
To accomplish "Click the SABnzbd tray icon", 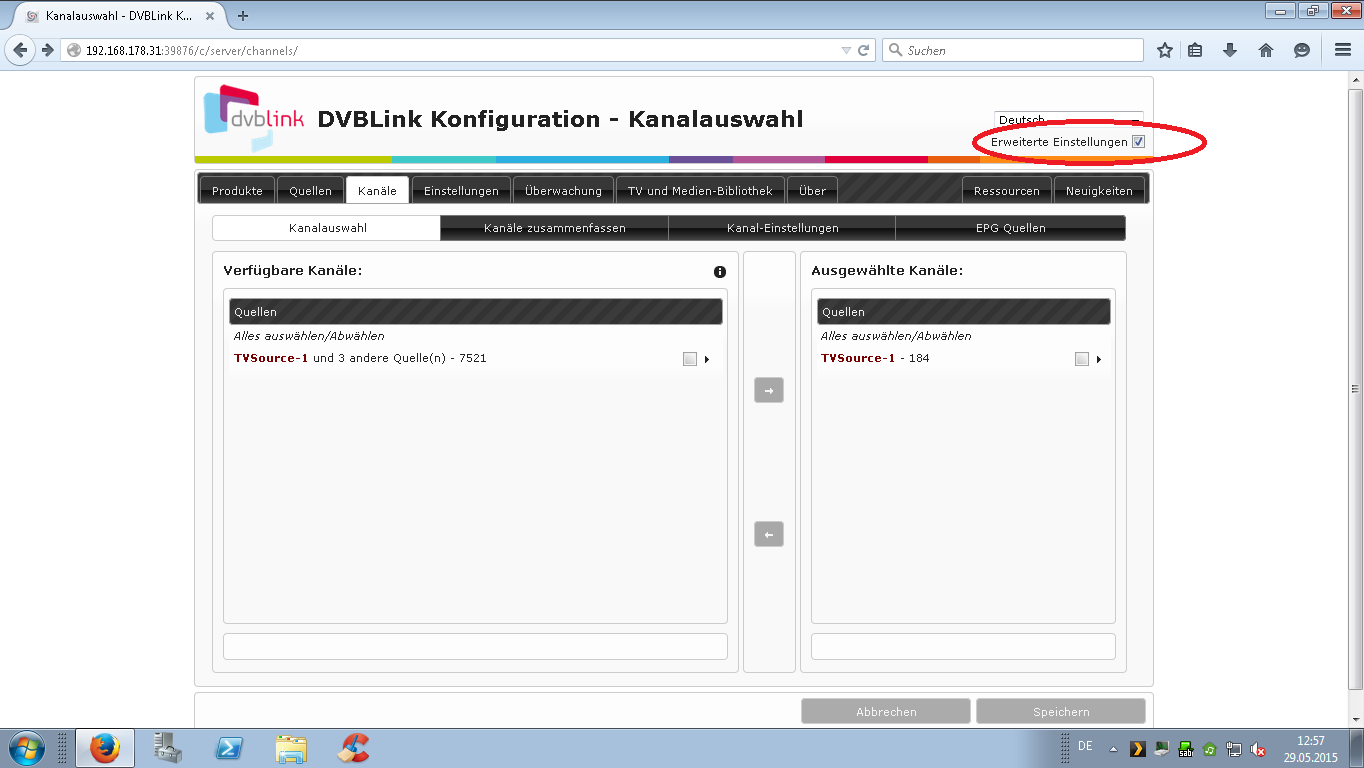I will 1185,749.
